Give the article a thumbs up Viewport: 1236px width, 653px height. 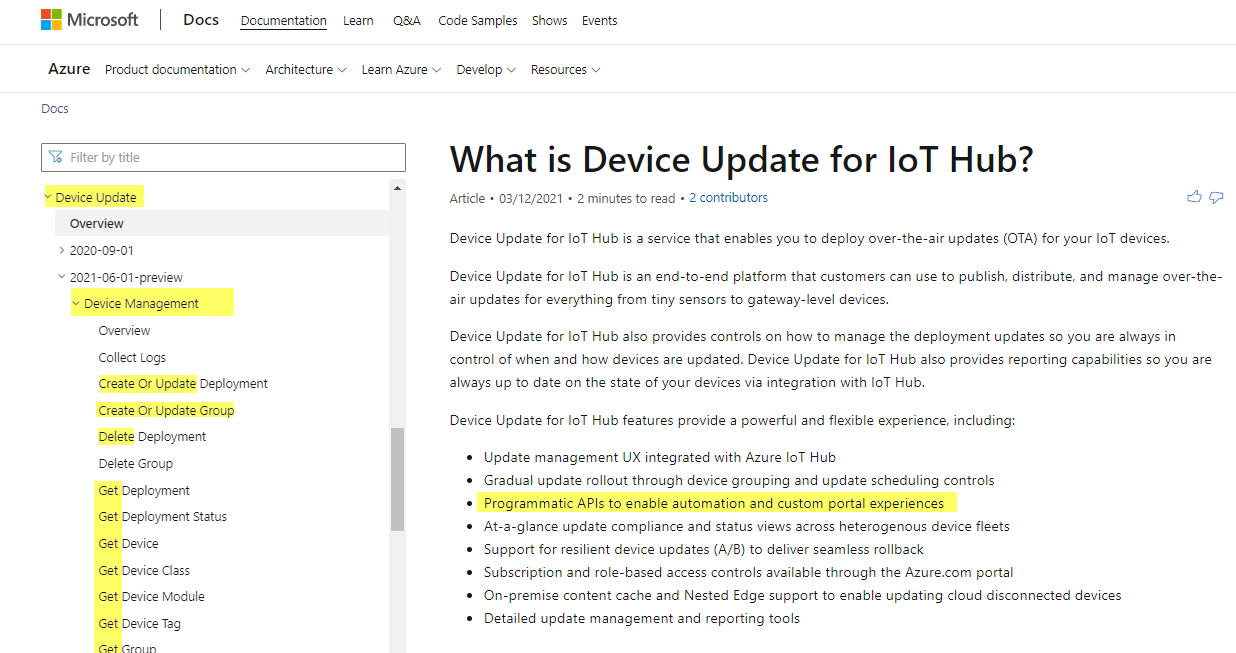click(1194, 197)
